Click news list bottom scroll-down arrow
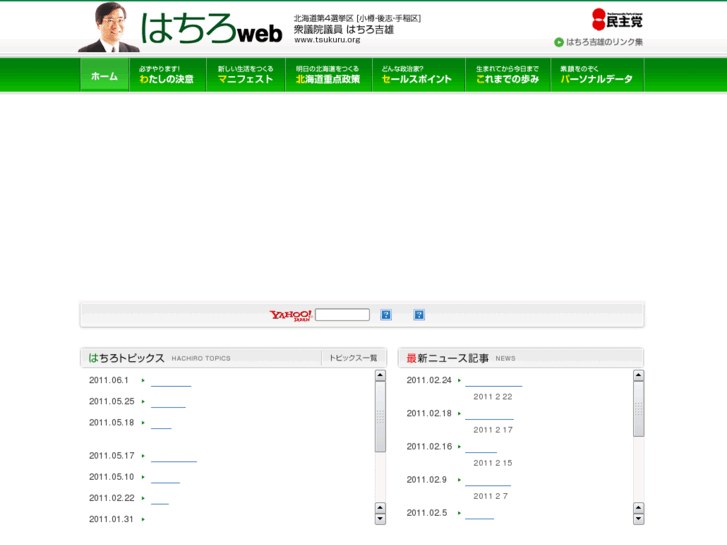The height and width of the screenshot is (545, 727). tap(638, 519)
